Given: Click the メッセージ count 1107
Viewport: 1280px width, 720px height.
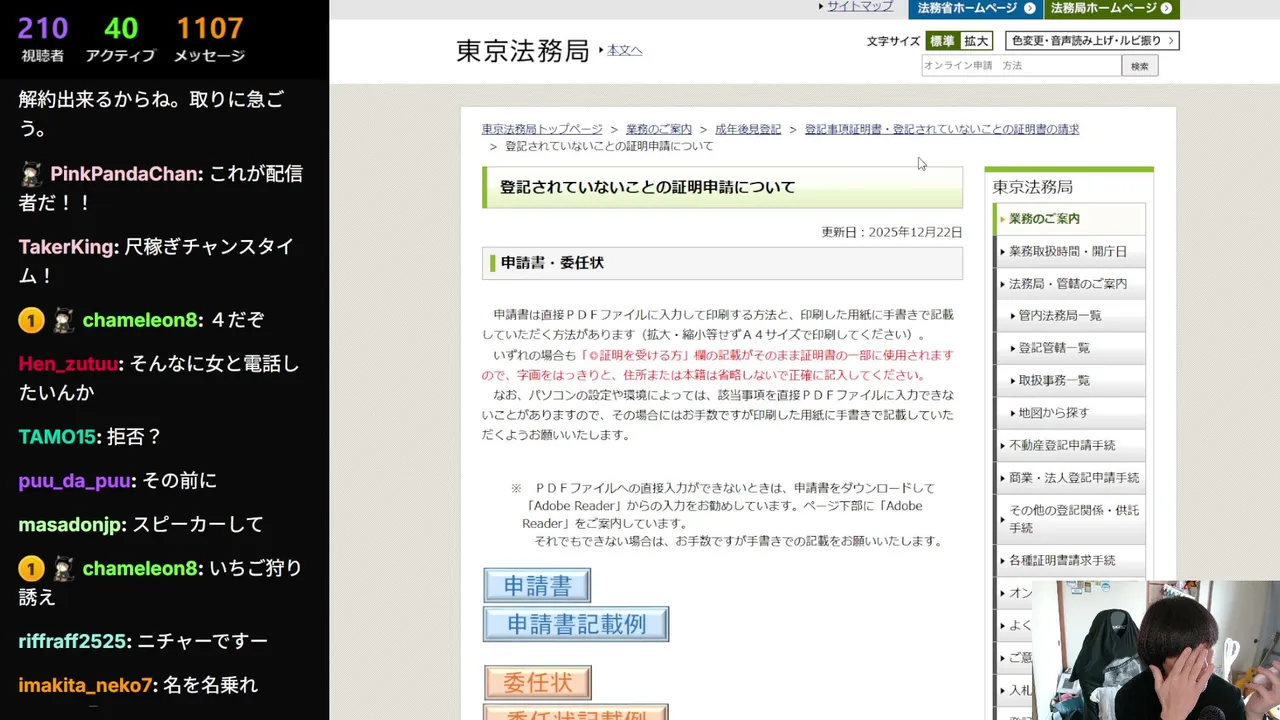Looking at the screenshot, I should pyautogui.click(x=210, y=28).
